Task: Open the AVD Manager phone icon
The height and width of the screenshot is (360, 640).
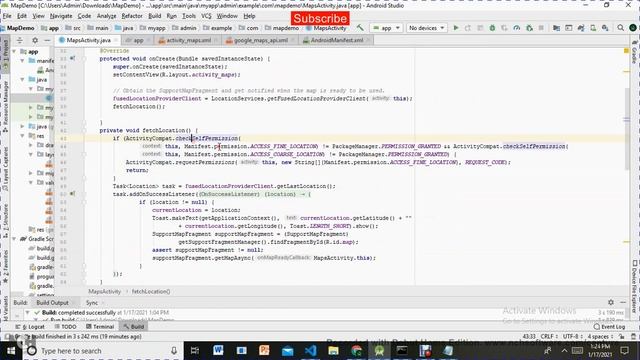Action: click(593, 28)
